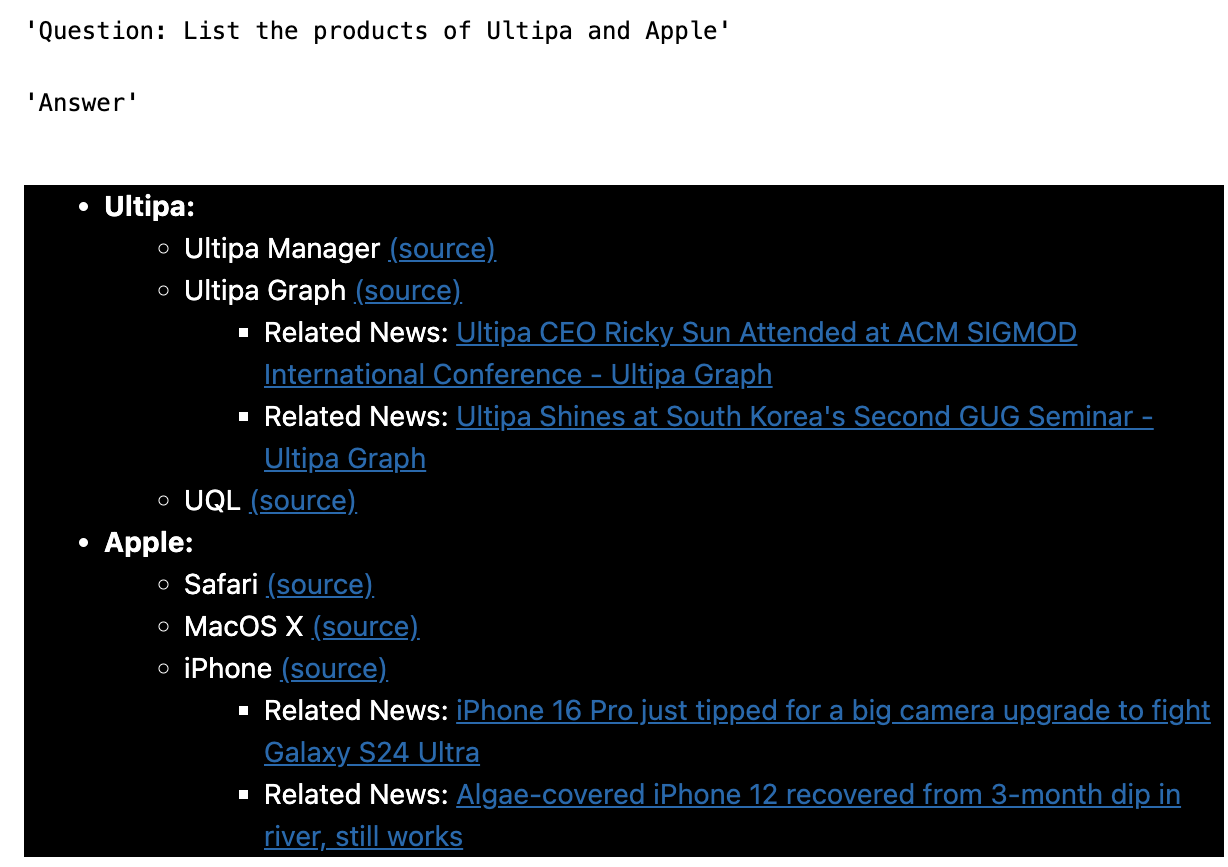Click the UQL source link
The height and width of the screenshot is (867, 1228).
302,501
